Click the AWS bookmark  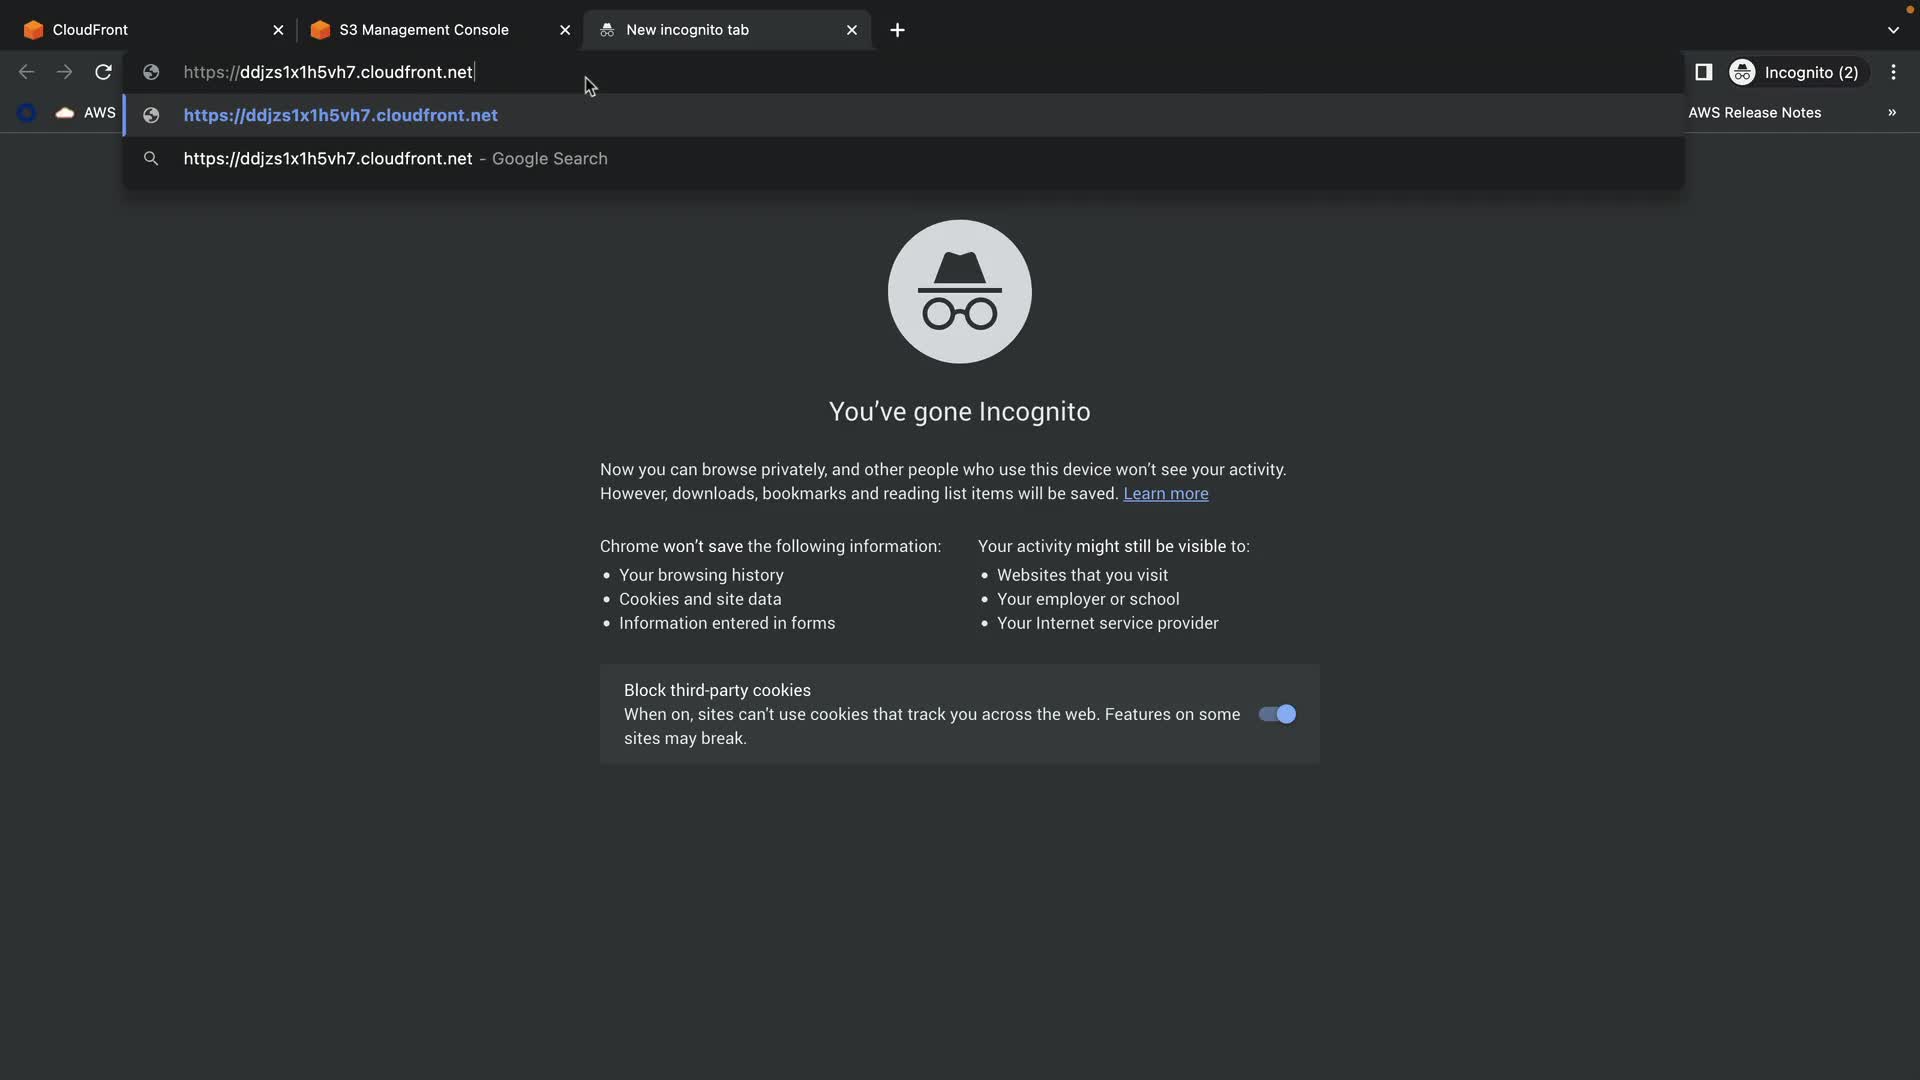(x=86, y=113)
